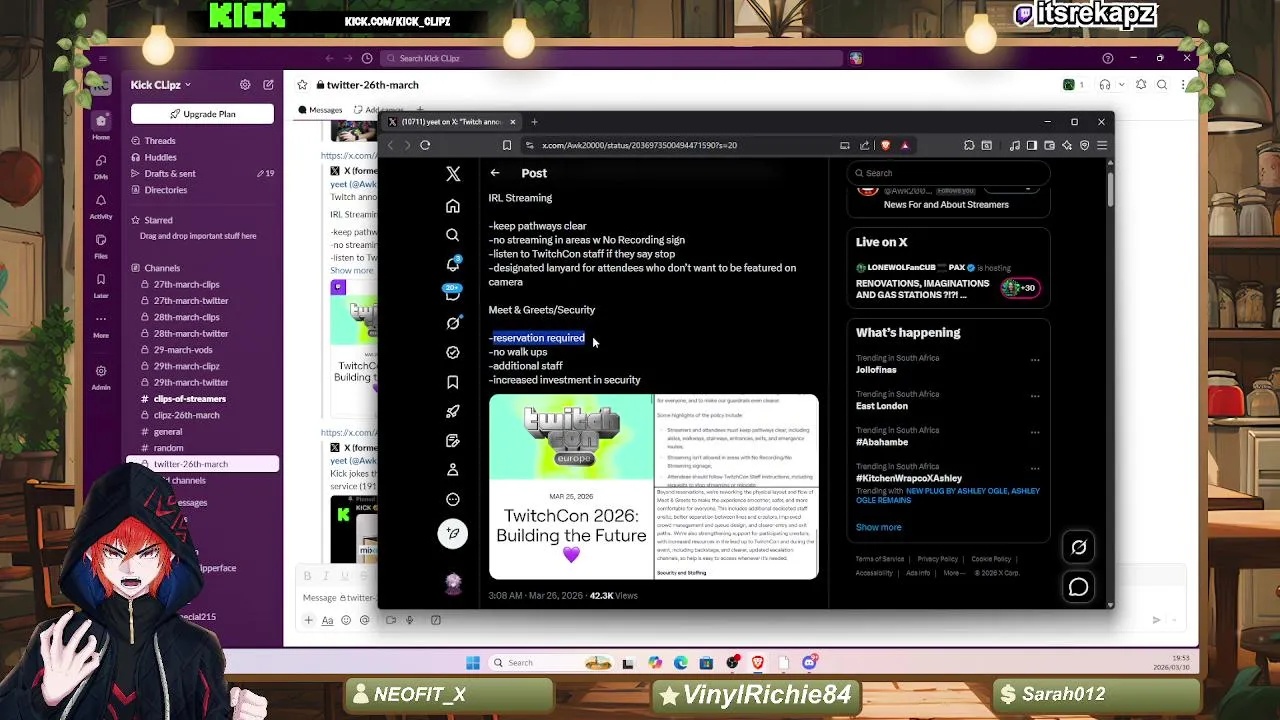Click Windows Start button on taskbar
Screen dimensions: 1280x720
[473, 663]
